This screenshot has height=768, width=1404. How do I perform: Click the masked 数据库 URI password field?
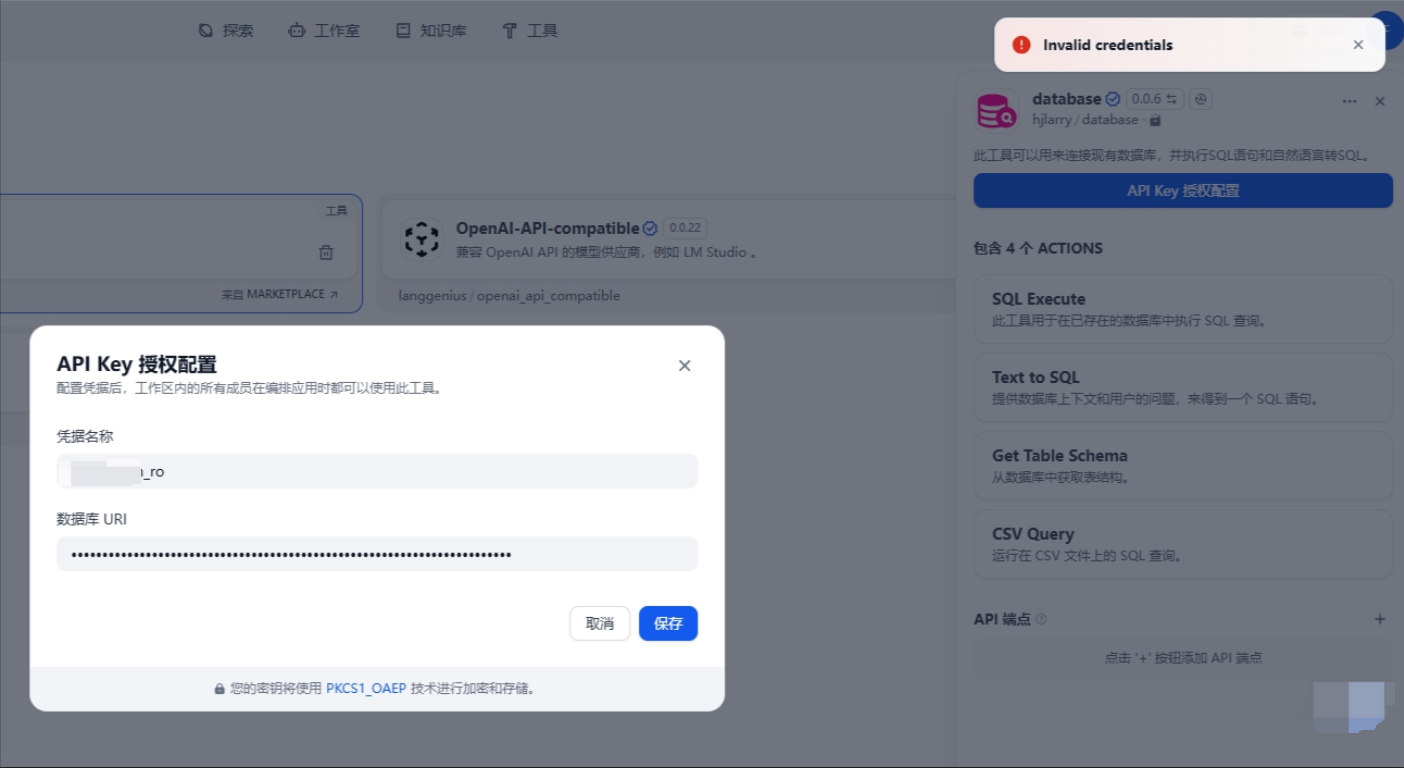click(x=377, y=553)
